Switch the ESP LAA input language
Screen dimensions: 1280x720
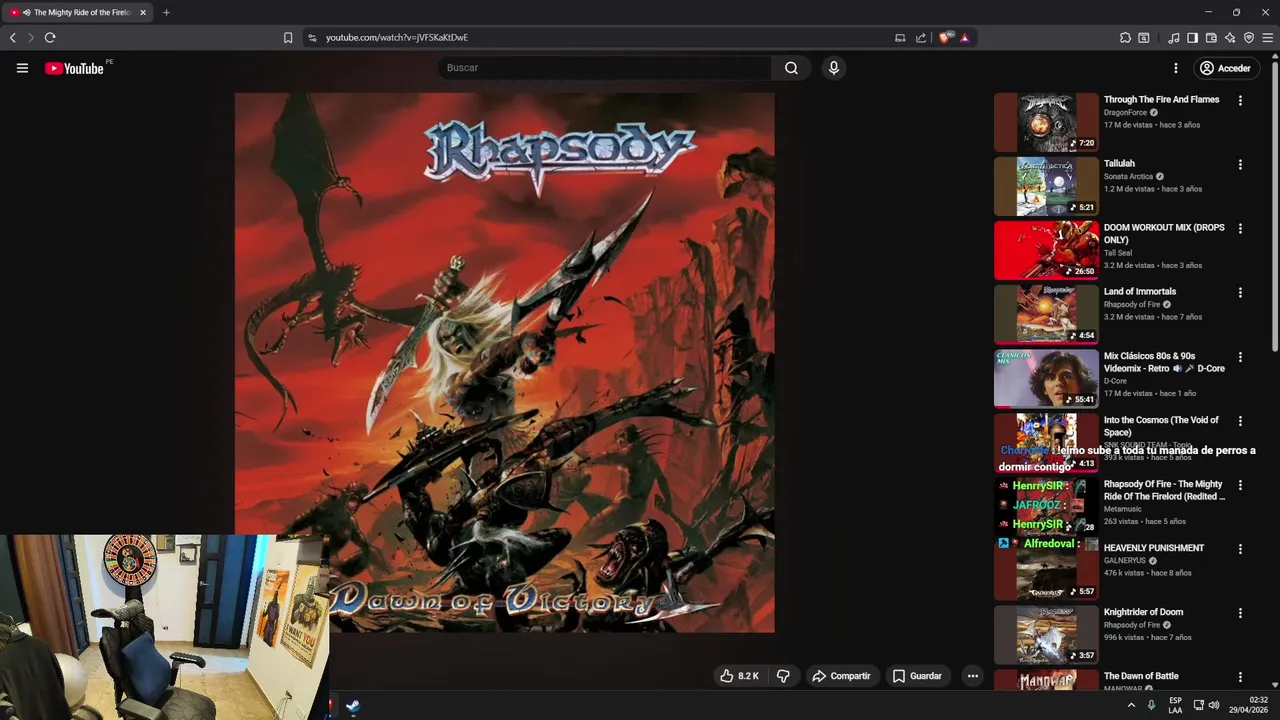click(1175, 705)
